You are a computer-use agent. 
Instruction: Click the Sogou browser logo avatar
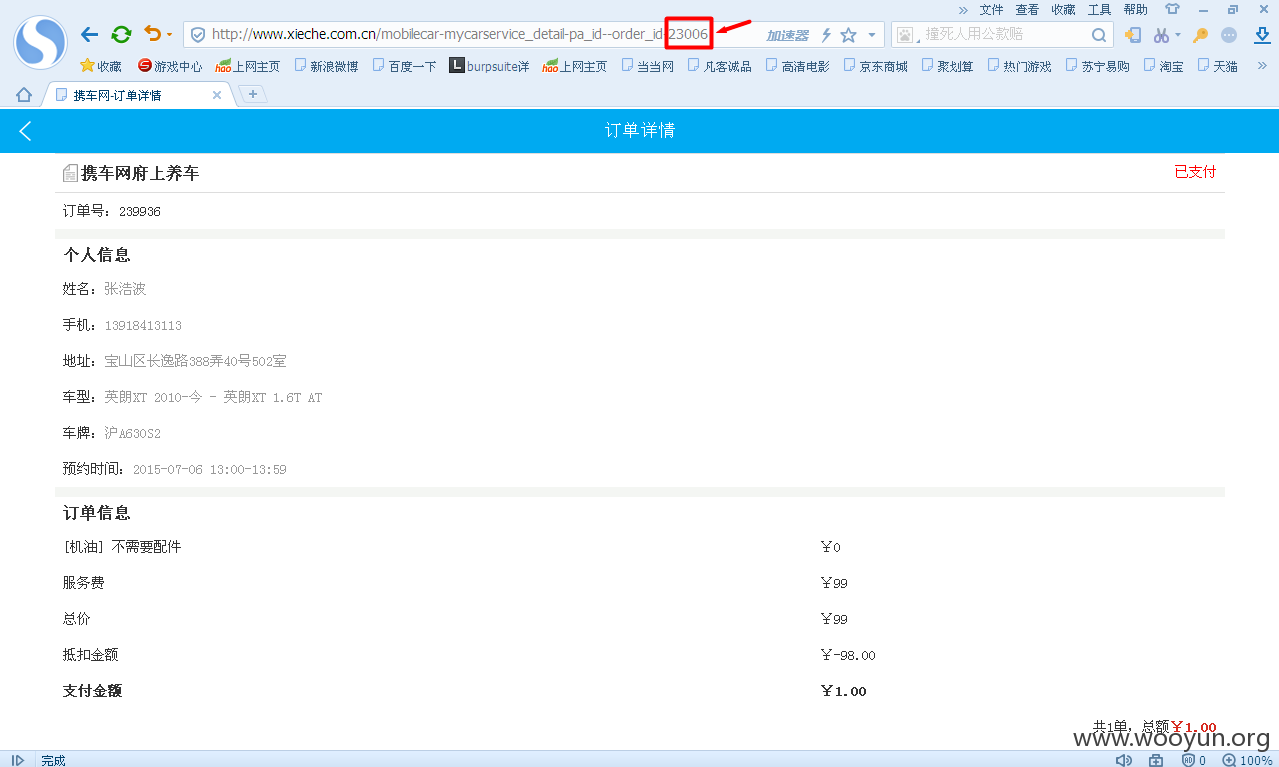pos(41,42)
